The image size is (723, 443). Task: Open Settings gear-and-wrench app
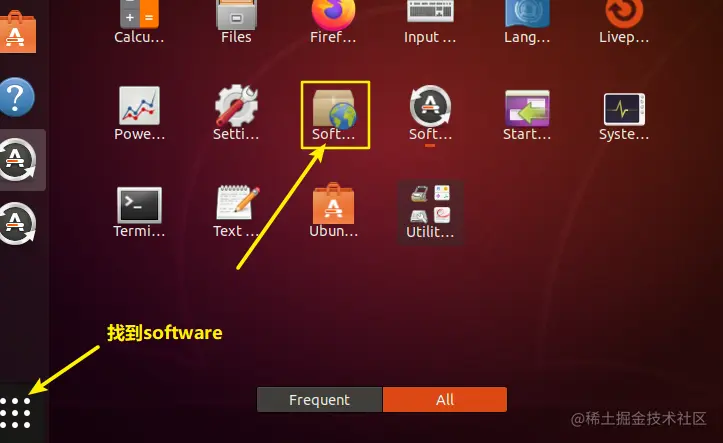[x=236, y=113]
